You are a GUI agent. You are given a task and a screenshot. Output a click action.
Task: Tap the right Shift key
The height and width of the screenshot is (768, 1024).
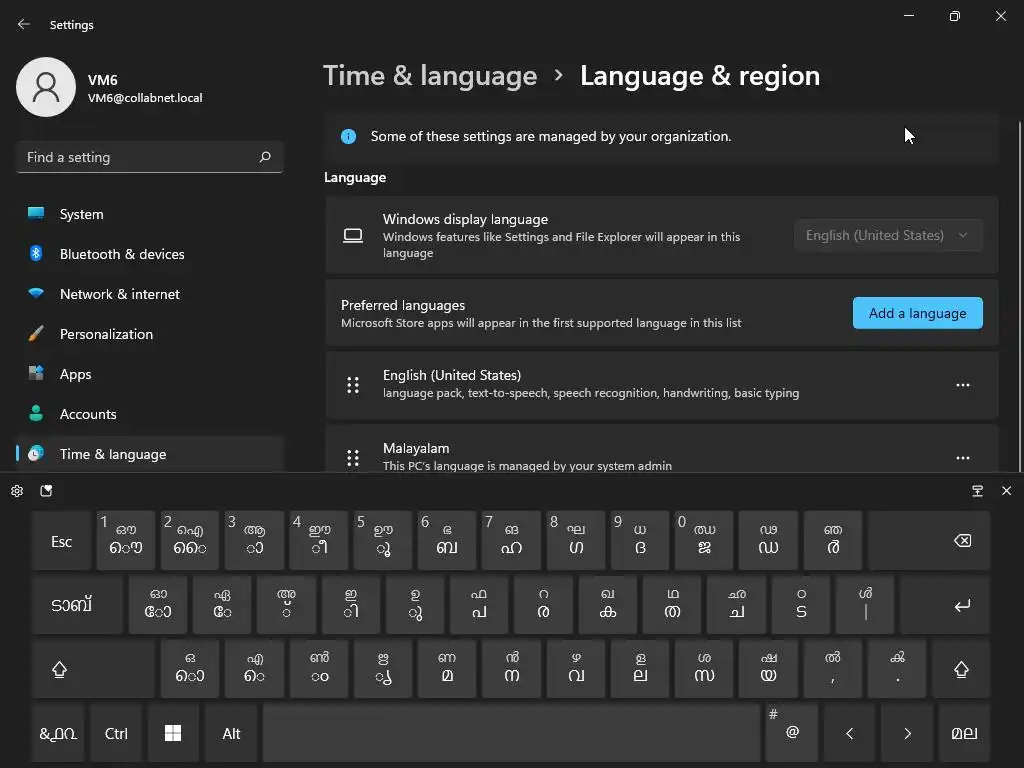click(961, 669)
